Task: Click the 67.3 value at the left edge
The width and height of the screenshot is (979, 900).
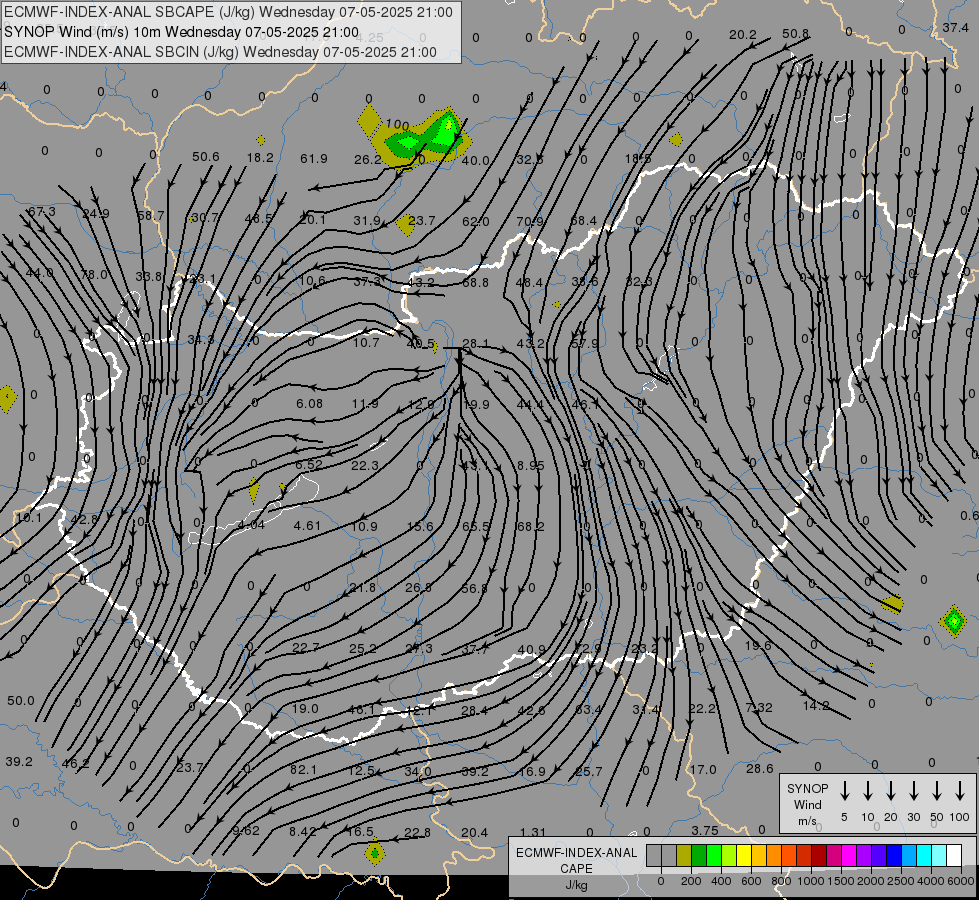Action: [42, 212]
